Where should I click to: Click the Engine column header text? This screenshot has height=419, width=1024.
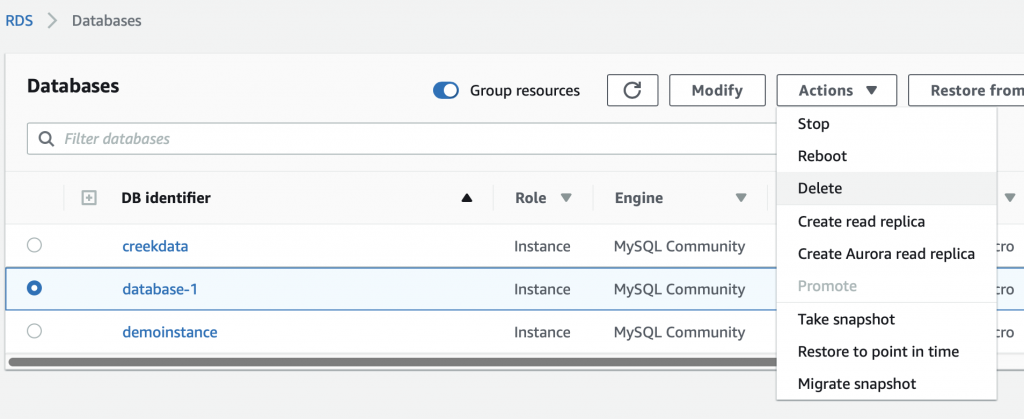click(639, 198)
